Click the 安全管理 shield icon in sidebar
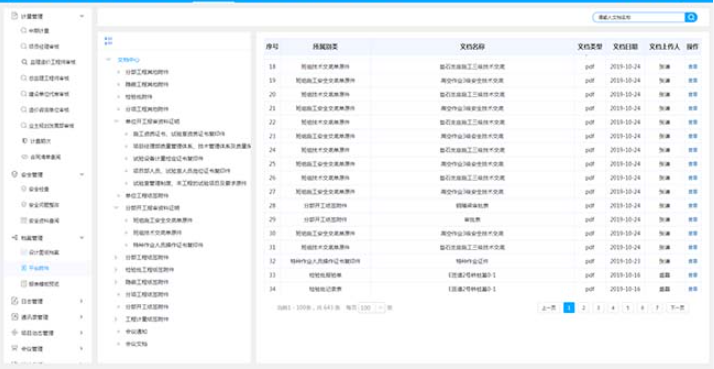Viewport: 714px width, 369px height. tap(14, 174)
